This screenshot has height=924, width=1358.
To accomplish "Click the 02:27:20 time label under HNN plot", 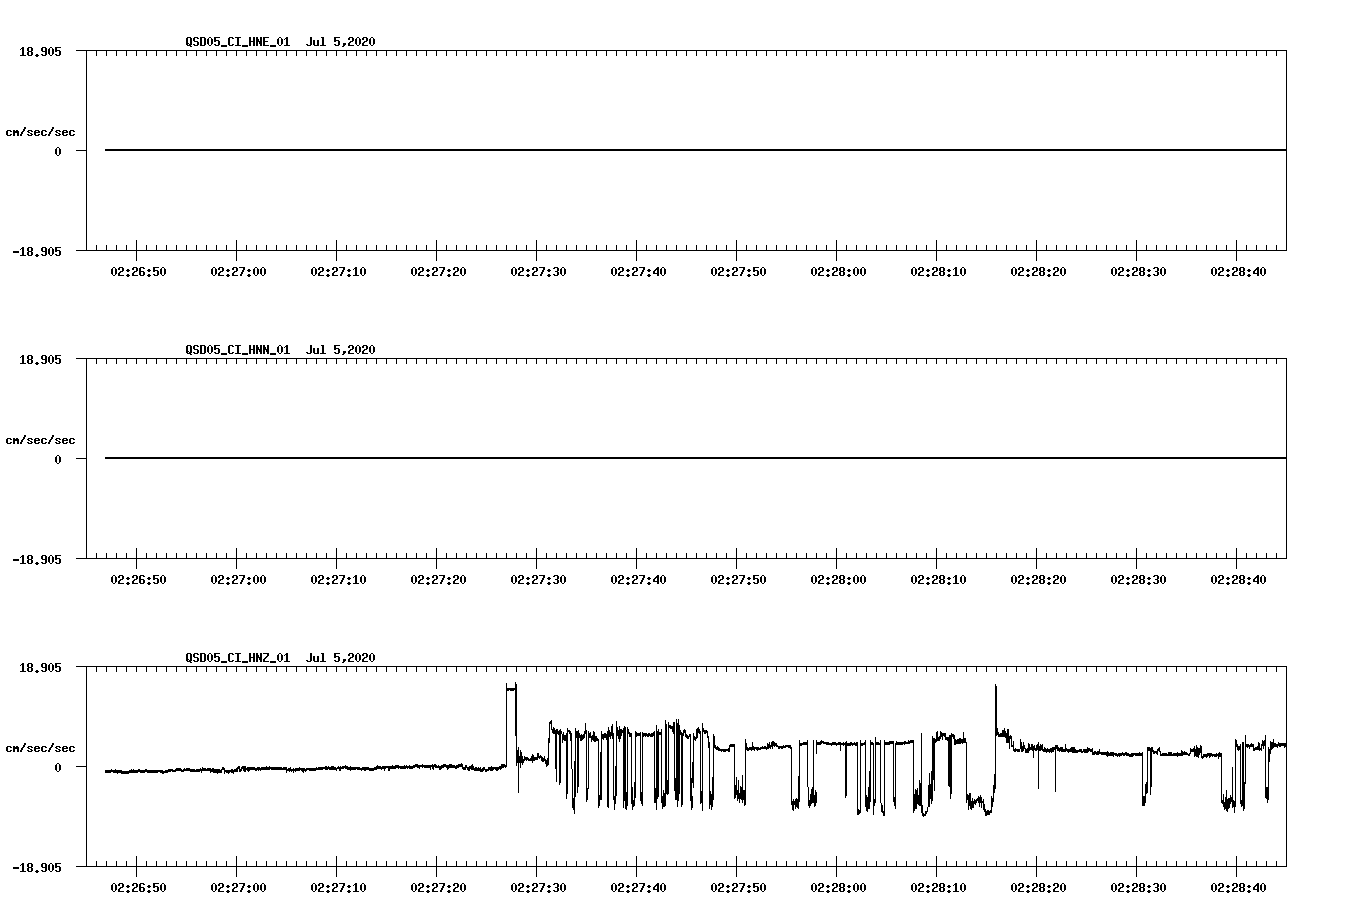I will coord(438,580).
